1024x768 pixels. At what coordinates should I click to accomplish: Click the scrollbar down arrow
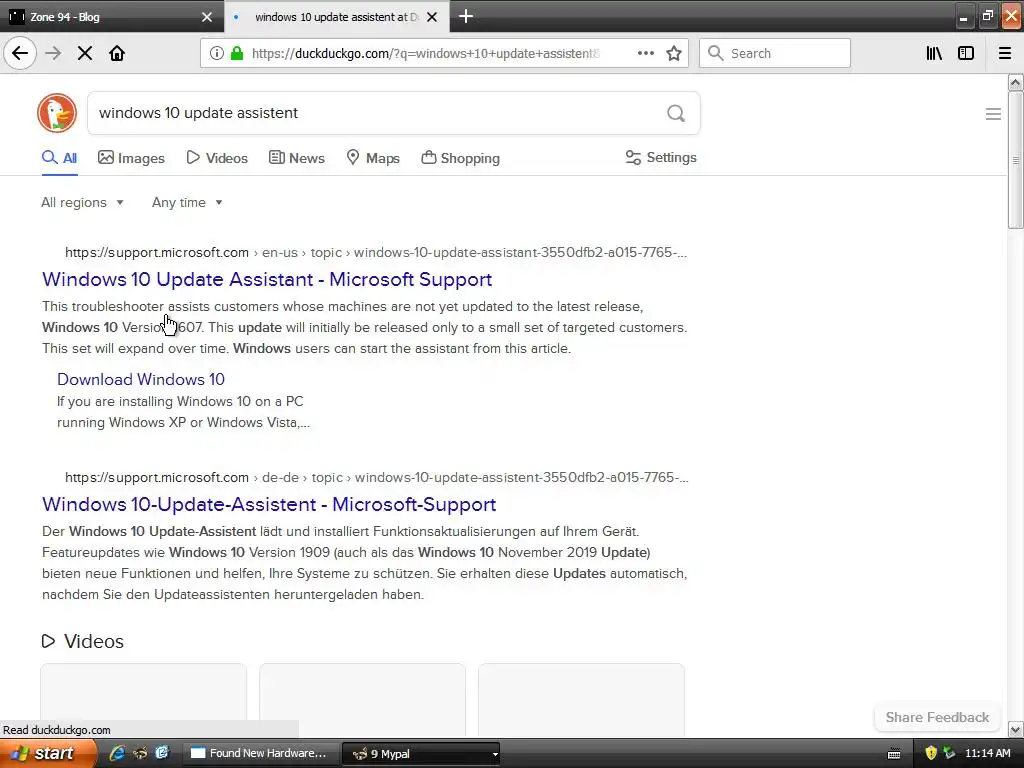[1015, 729]
